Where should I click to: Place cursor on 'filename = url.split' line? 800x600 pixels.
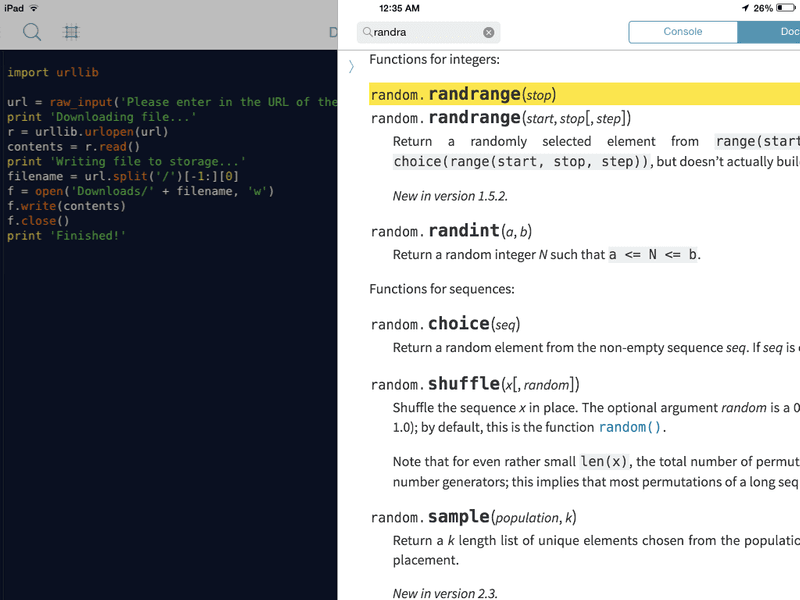[x=123, y=176]
